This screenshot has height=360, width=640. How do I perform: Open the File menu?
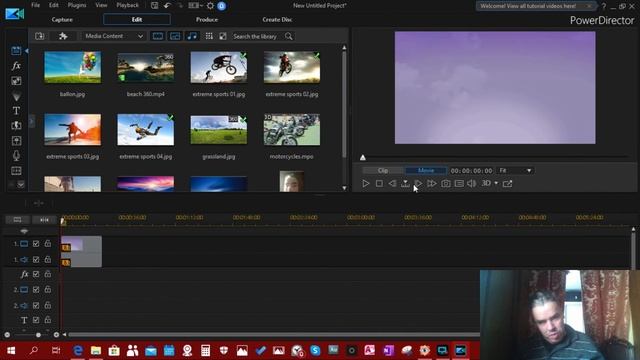tap(36, 5)
